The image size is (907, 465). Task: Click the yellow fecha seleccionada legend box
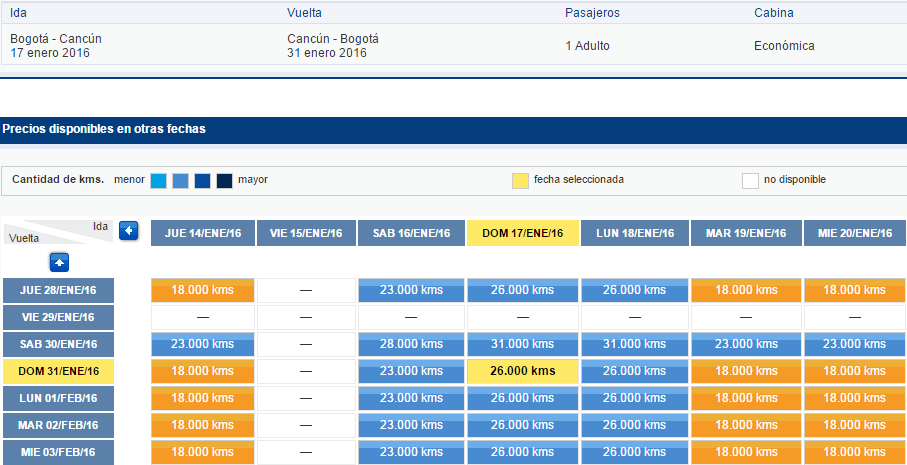coord(521,181)
